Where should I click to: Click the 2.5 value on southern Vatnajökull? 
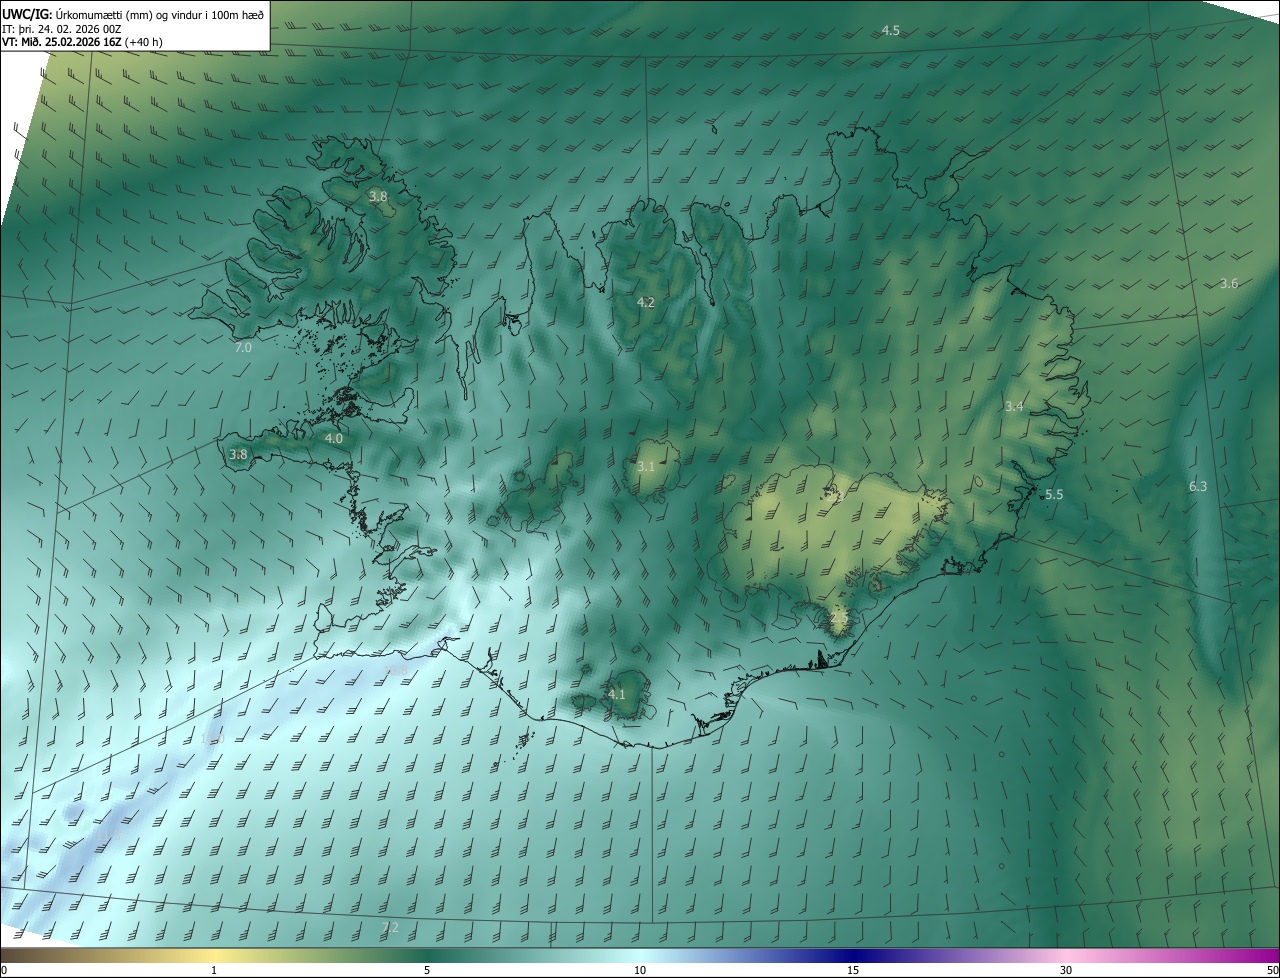click(839, 619)
